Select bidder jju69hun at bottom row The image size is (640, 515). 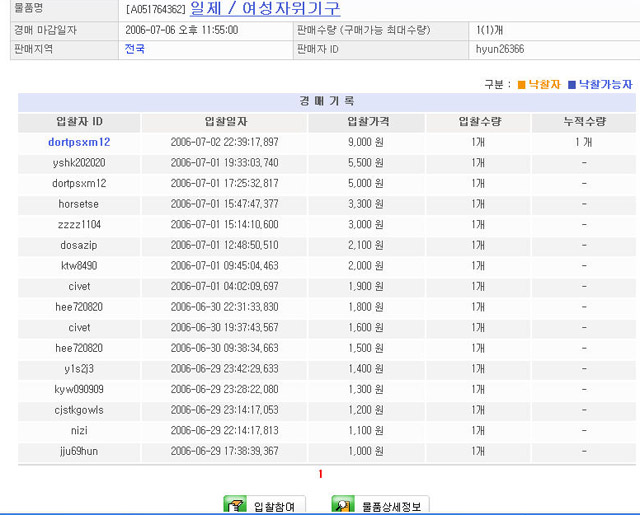click(79, 451)
